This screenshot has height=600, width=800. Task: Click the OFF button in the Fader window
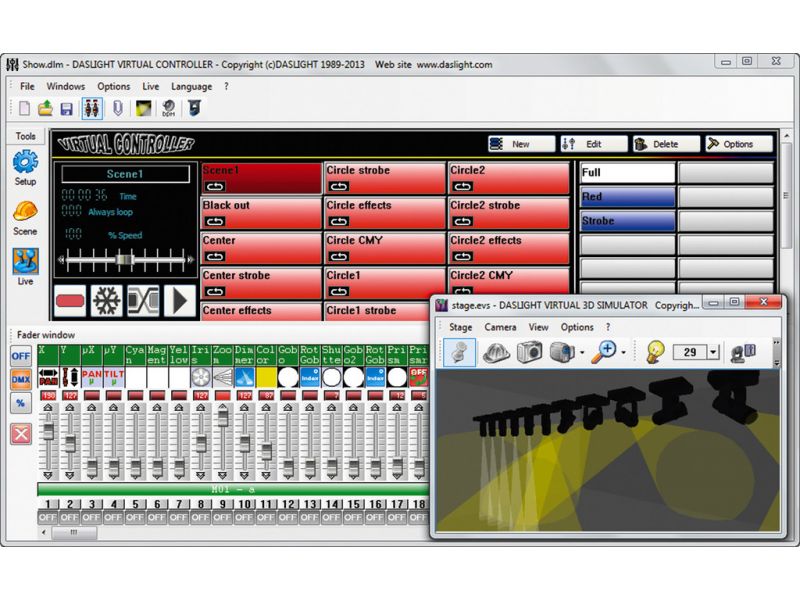[21, 356]
